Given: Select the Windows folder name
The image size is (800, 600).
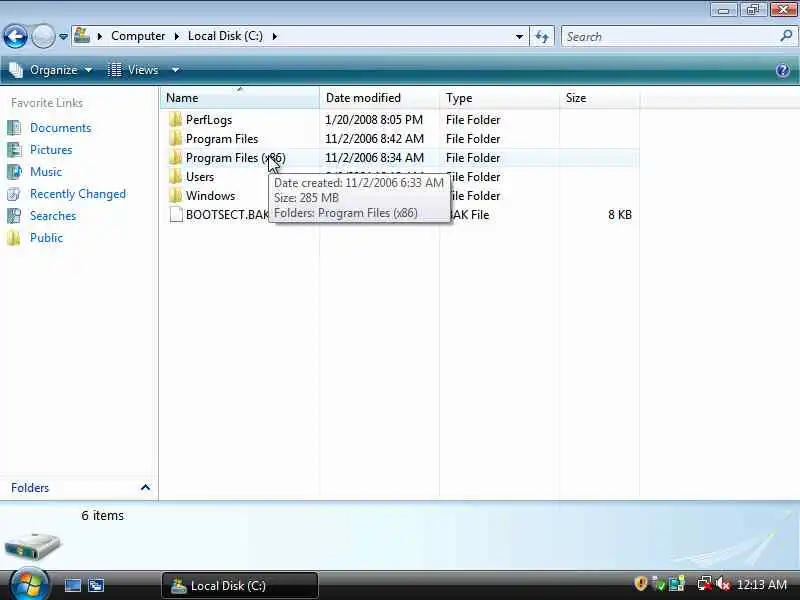Looking at the screenshot, I should tap(210, 196).
